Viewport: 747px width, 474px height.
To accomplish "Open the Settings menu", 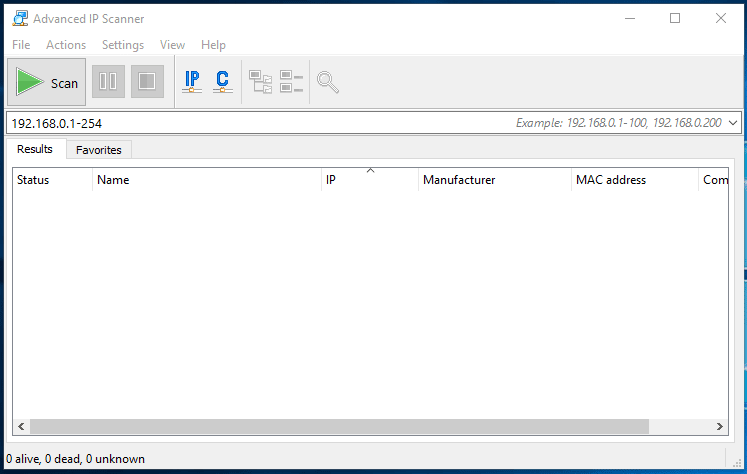I will click(123, 45).
